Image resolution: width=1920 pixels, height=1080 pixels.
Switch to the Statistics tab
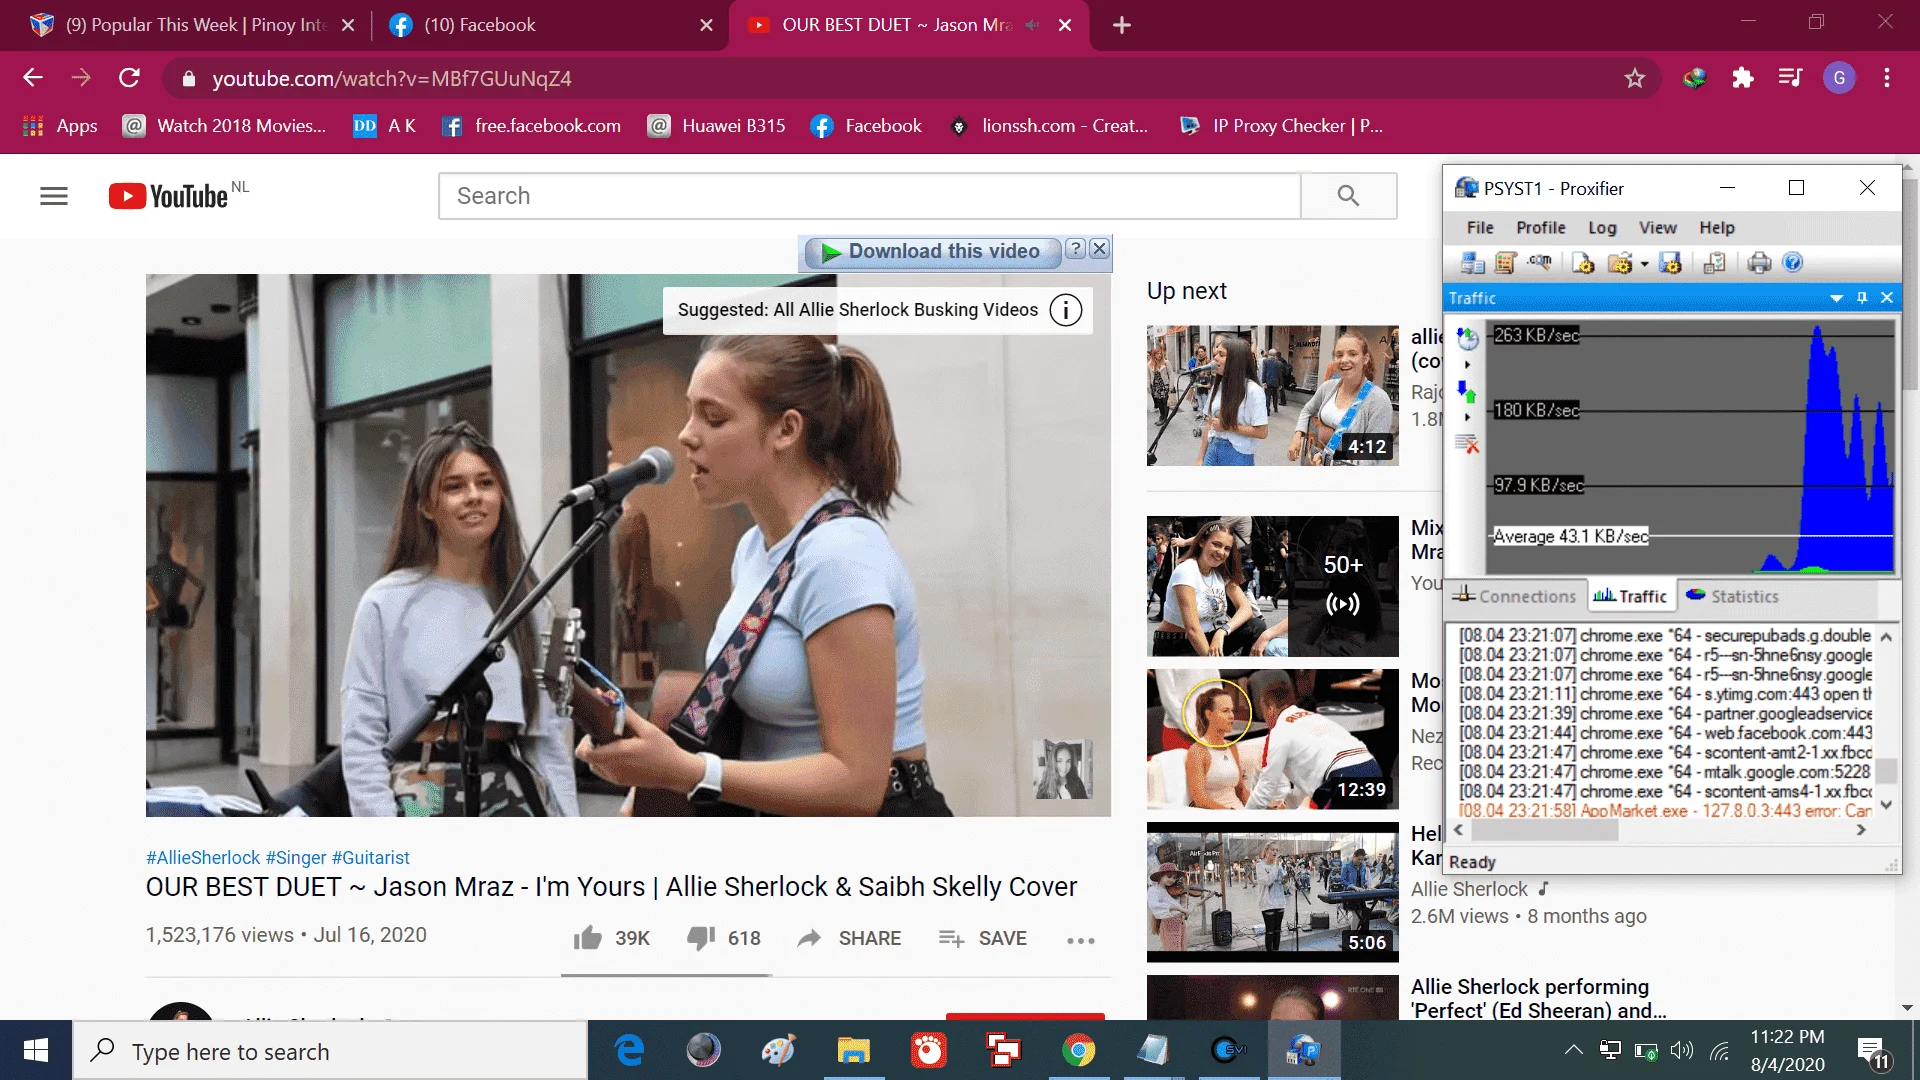coord(1733,596)
